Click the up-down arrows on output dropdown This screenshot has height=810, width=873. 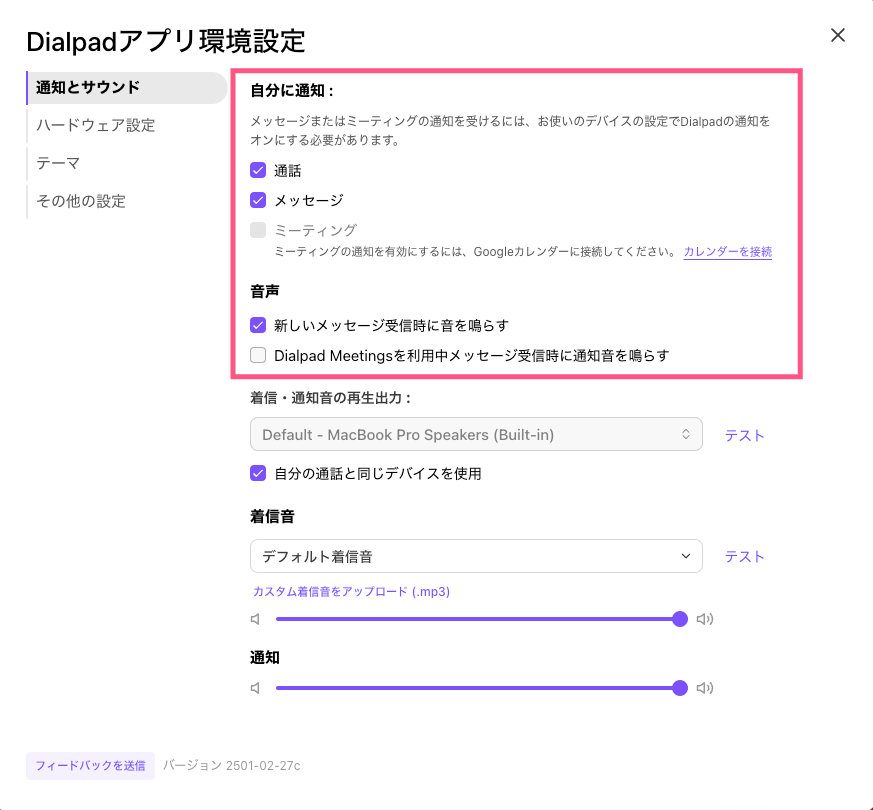(686, 434)
